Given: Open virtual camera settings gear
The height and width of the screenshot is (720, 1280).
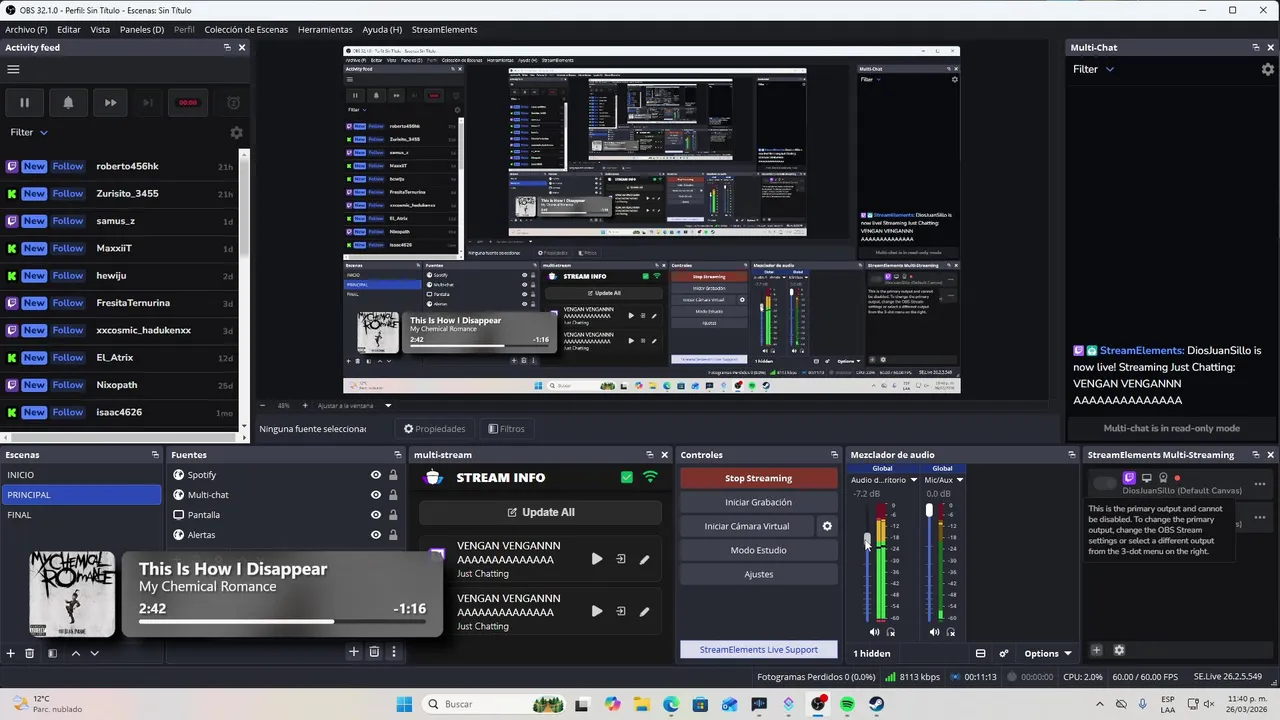Looking at the screenshot, I should [x=827, y=526].
